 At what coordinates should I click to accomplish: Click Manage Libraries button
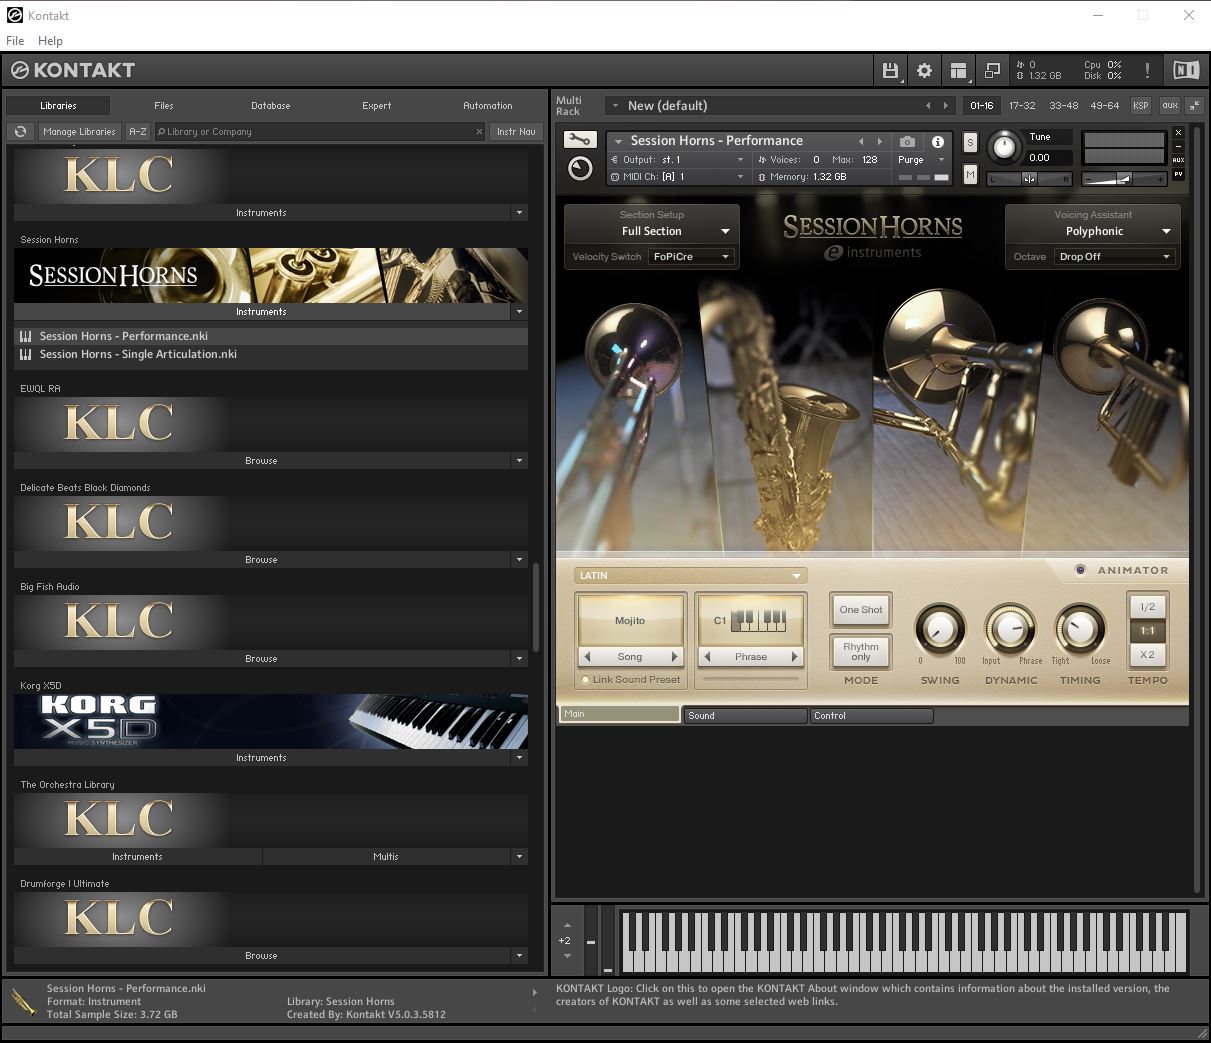pos(79,131)
